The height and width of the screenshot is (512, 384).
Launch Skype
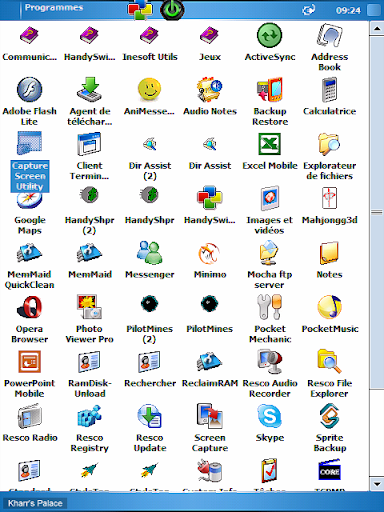[x=269, y=416]
